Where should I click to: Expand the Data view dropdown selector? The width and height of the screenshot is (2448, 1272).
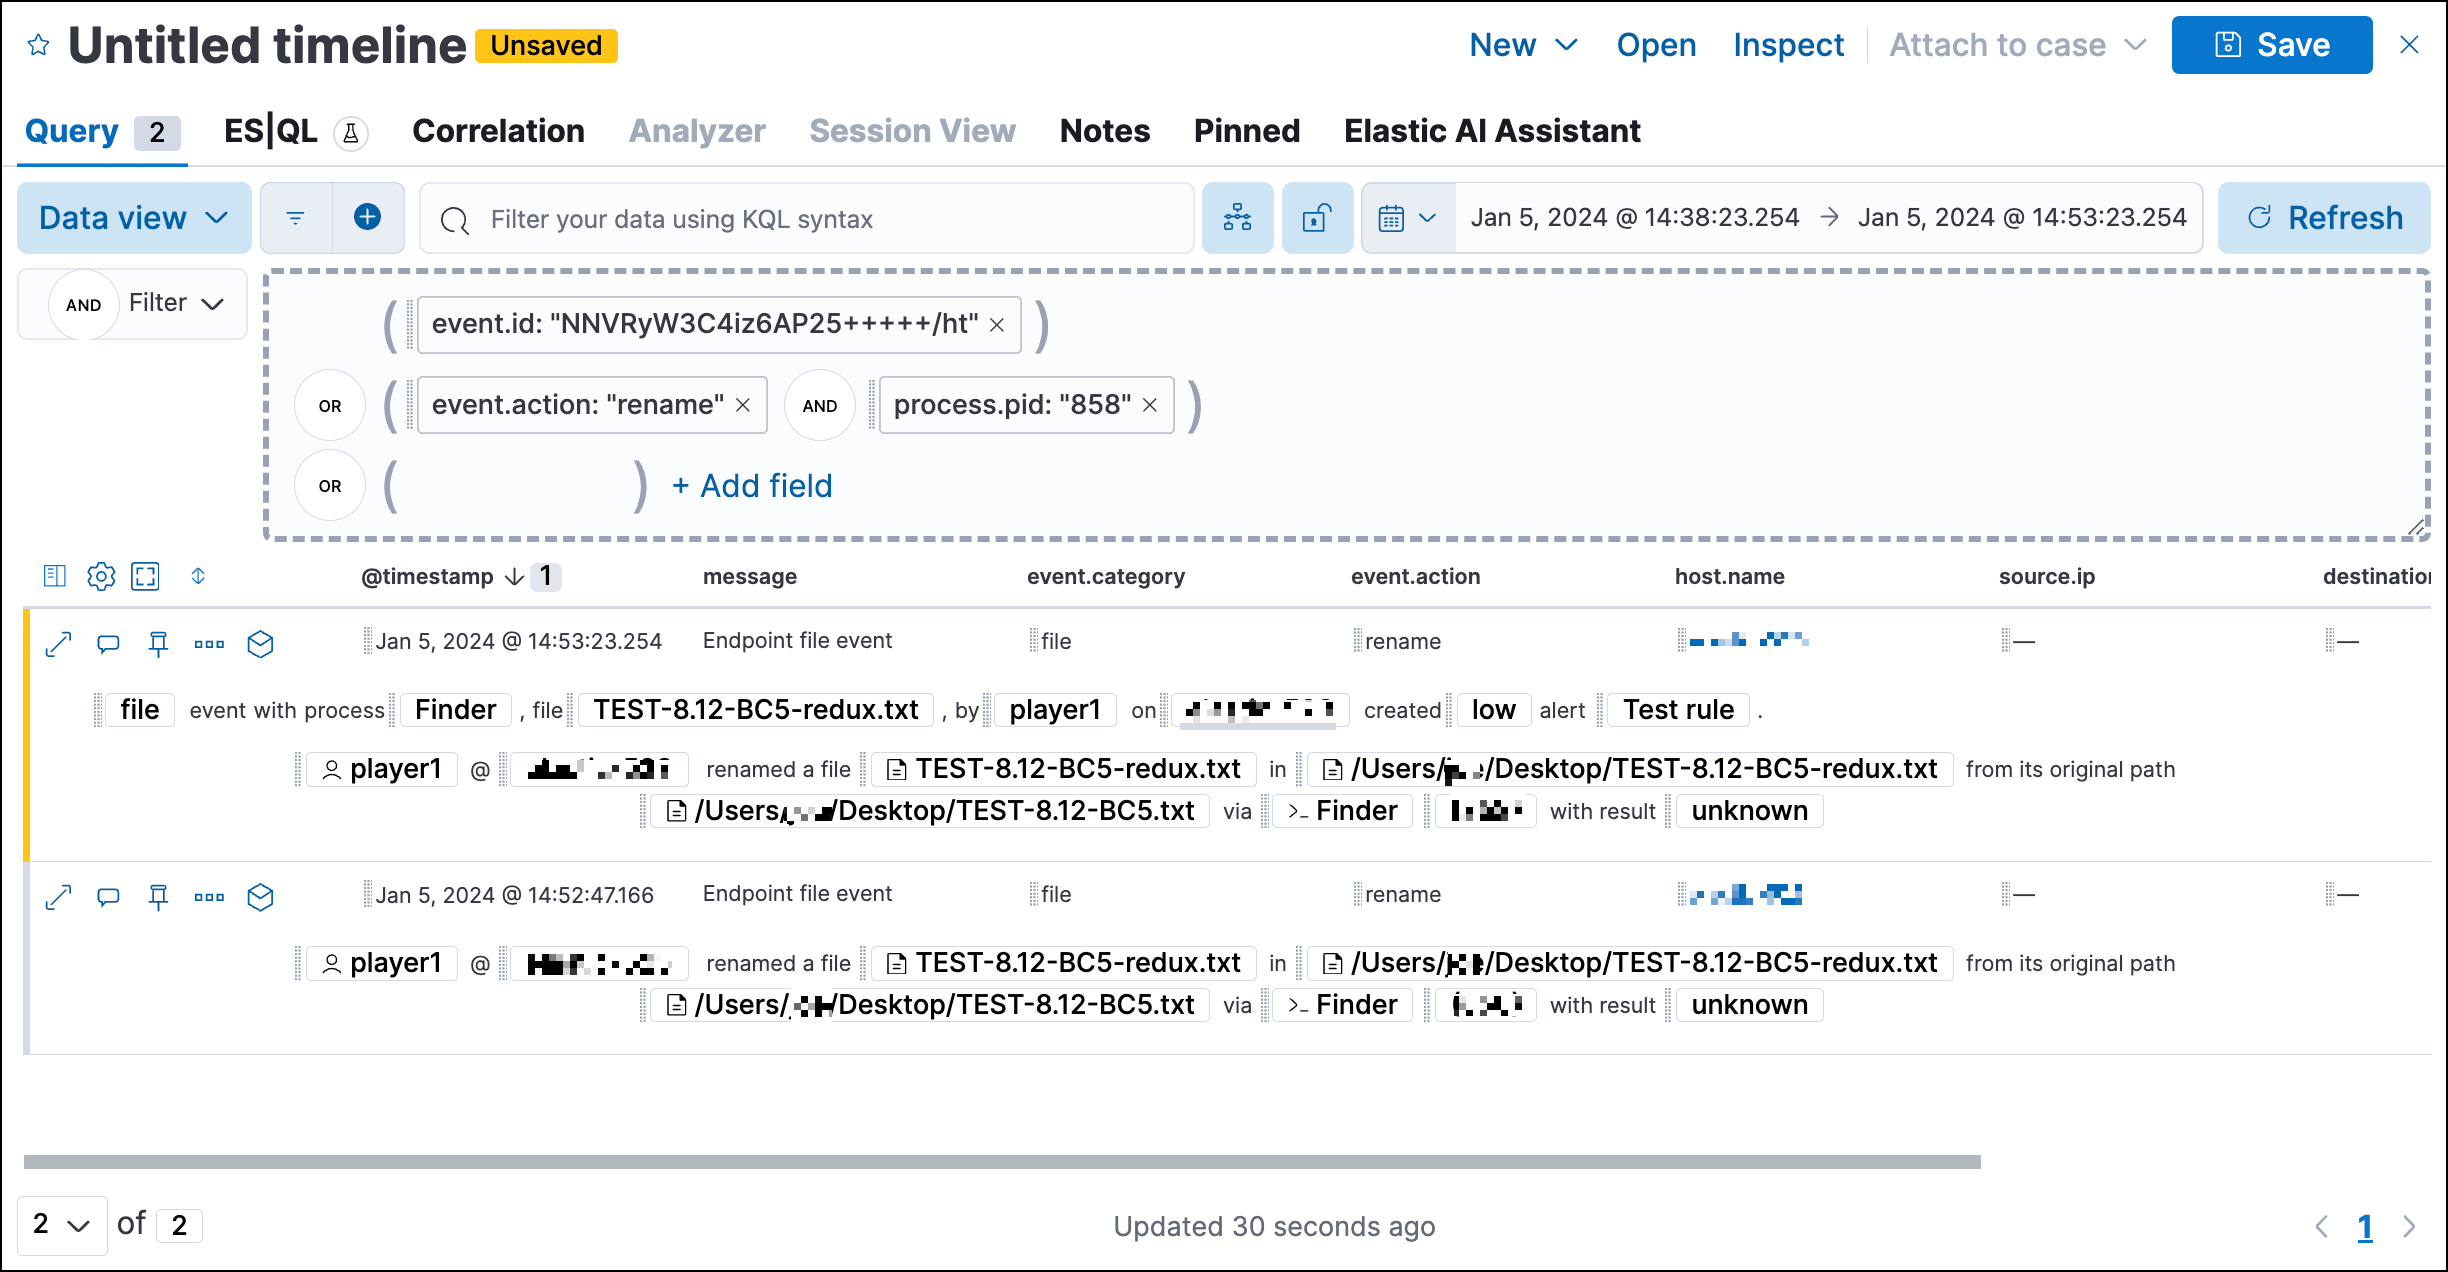(x=130, y=217)
